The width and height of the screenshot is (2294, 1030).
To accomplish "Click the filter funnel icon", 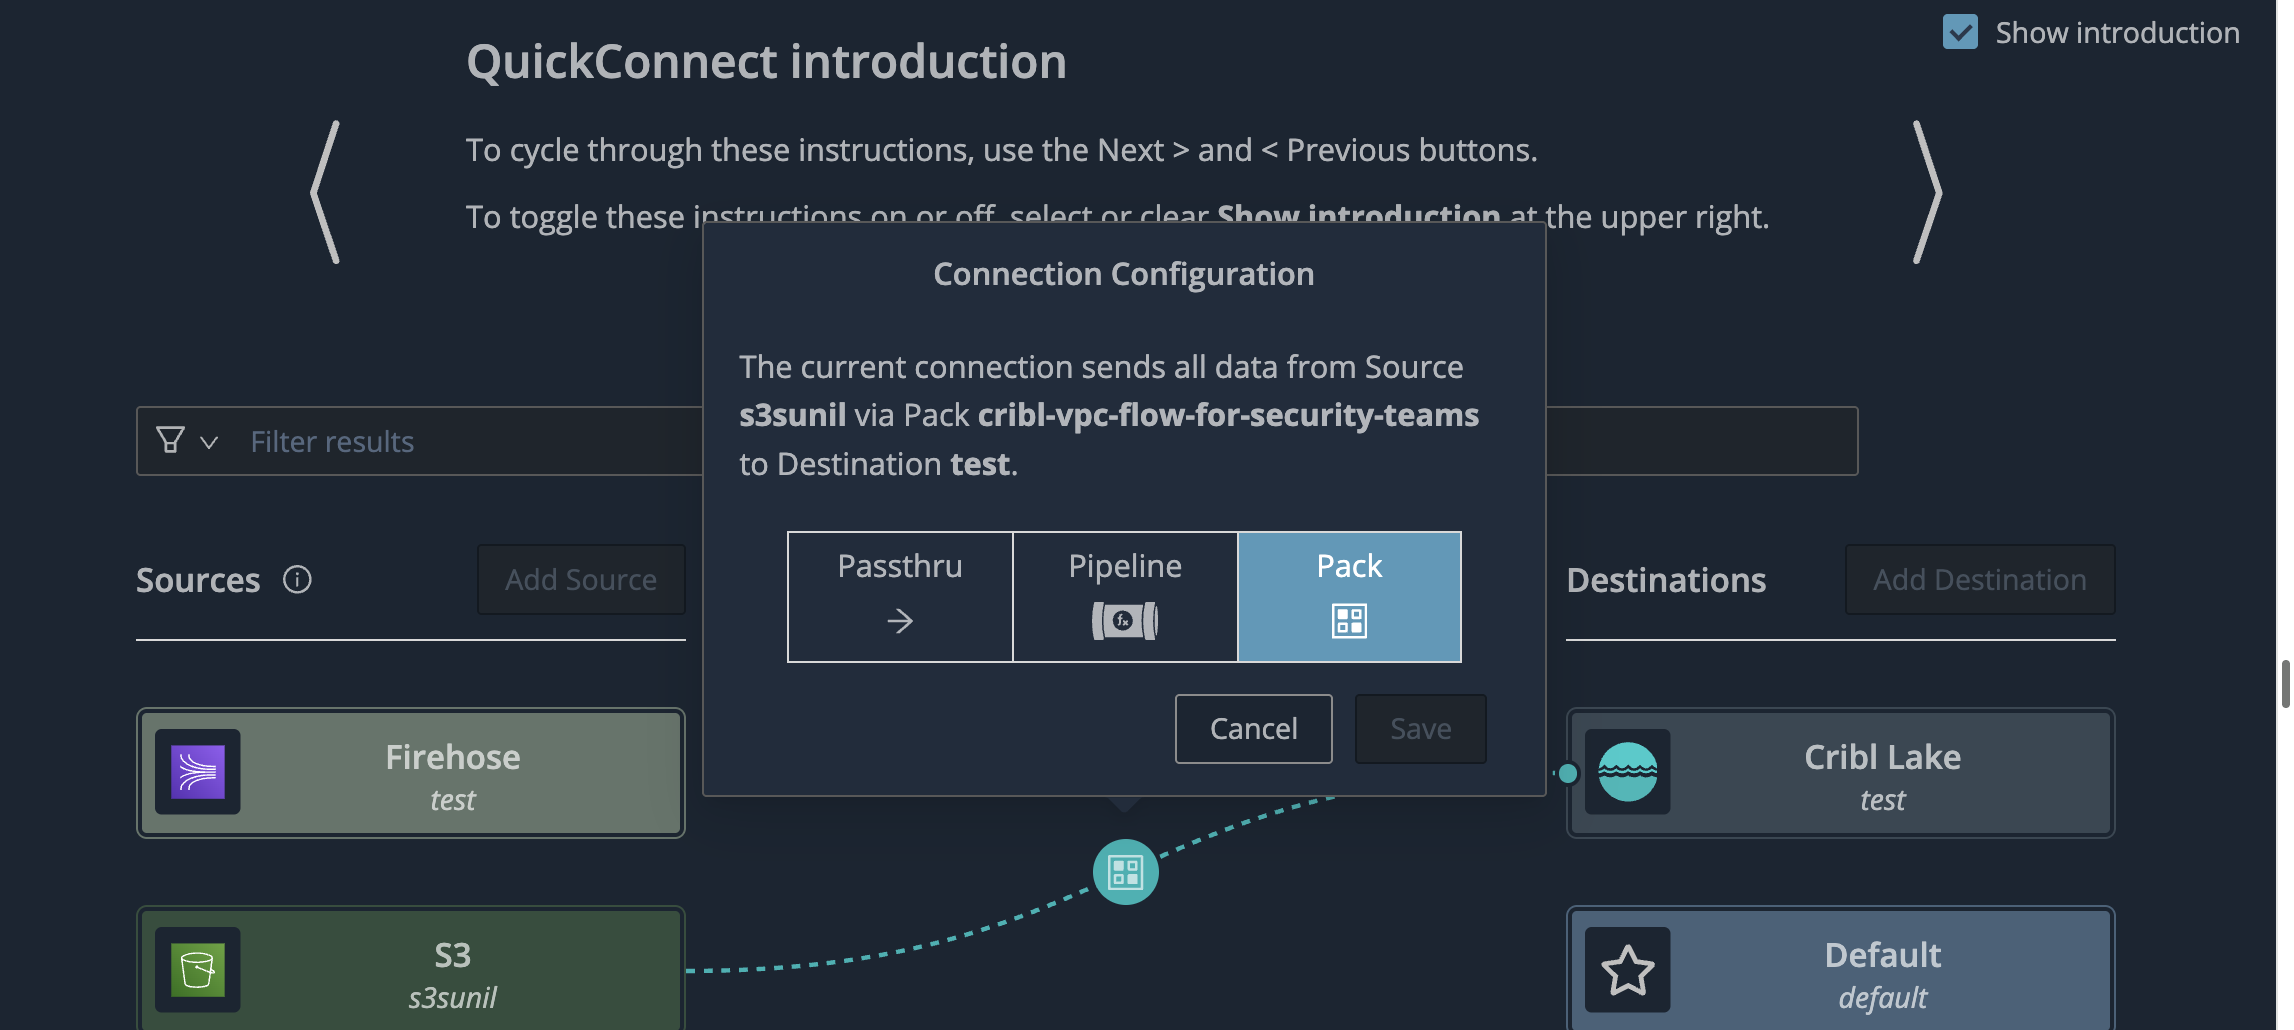I will pos(170,440).
